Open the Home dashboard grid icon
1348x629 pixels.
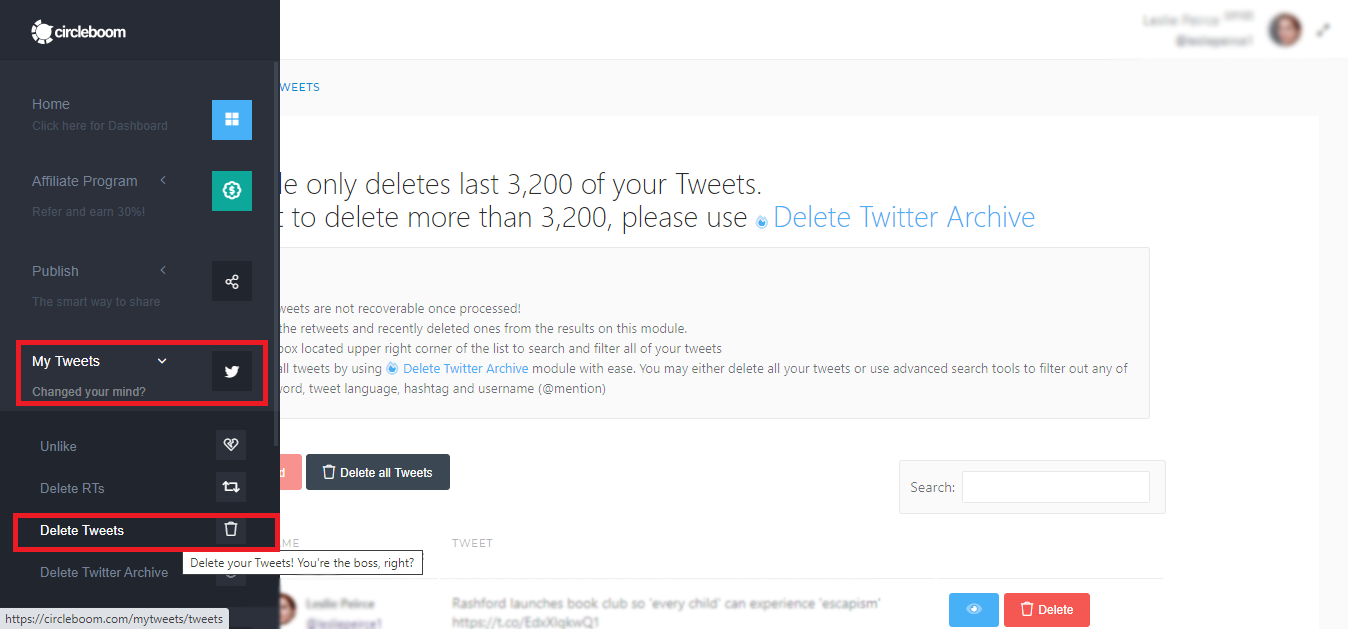pos(231,119)
